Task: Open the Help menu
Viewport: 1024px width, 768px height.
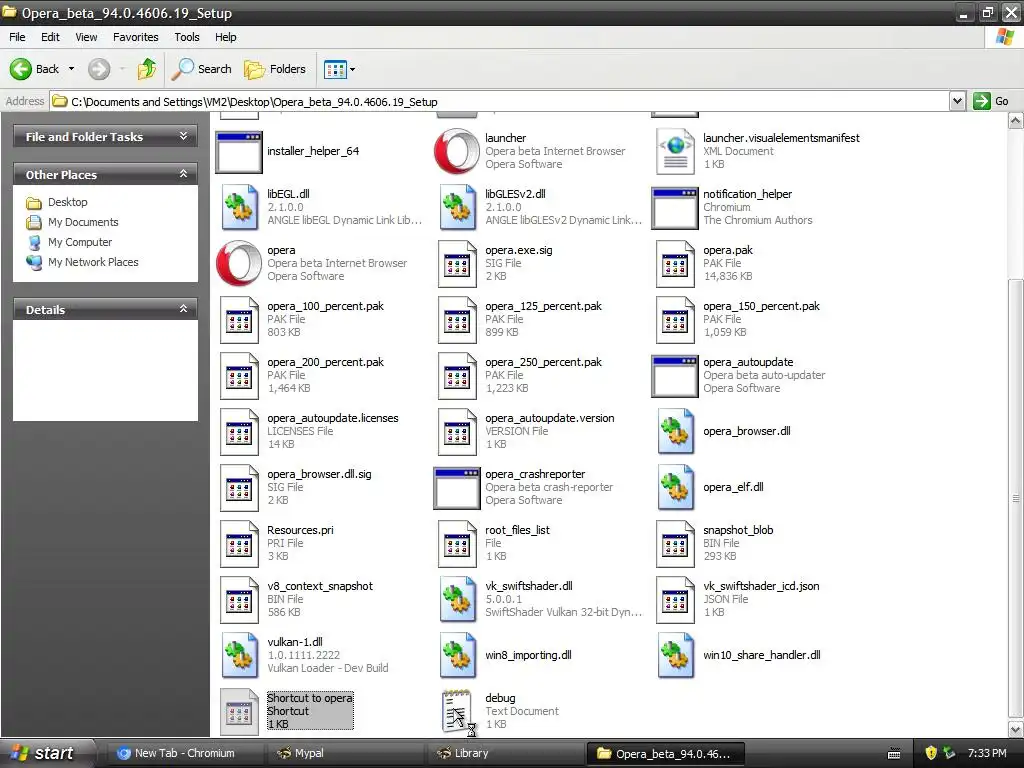Action: click(x=226, y=37)
